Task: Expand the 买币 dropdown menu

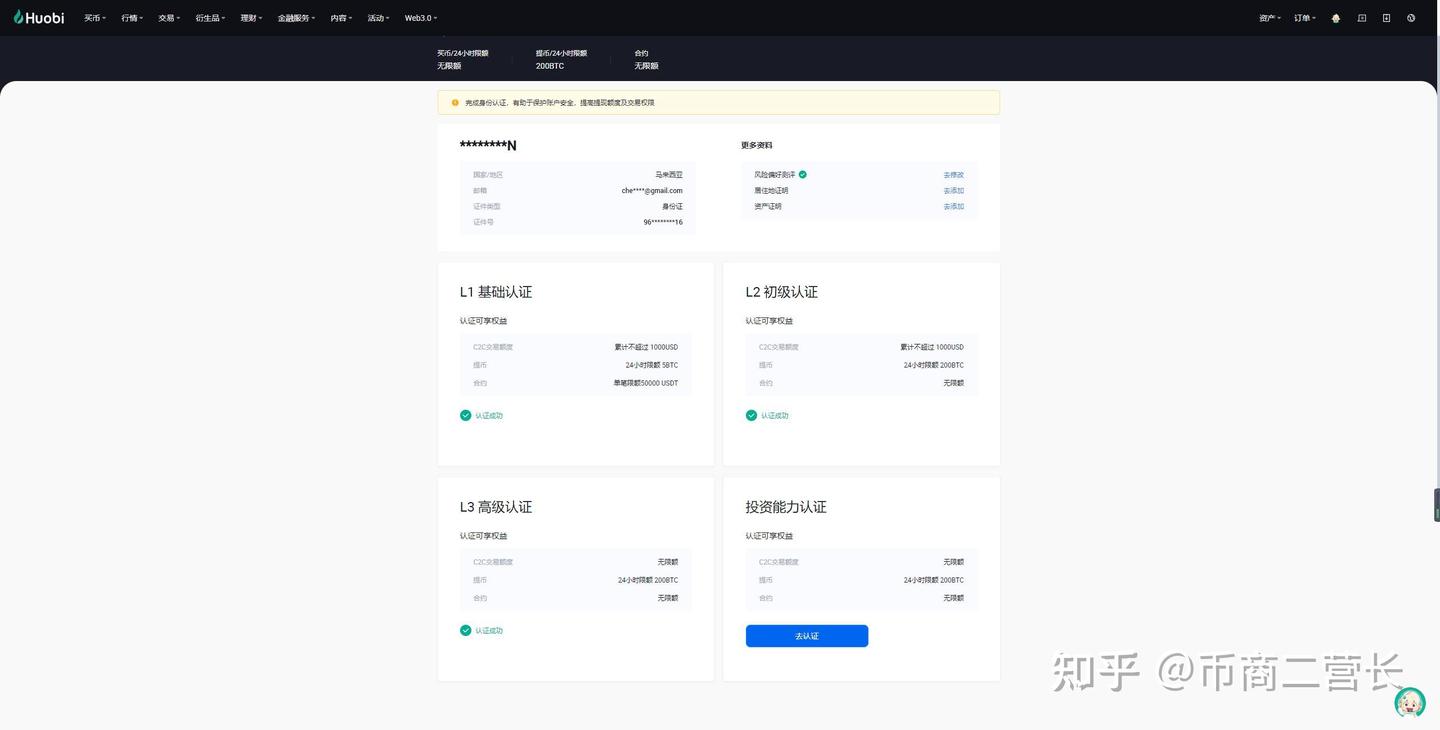Action: pos(95,18)
